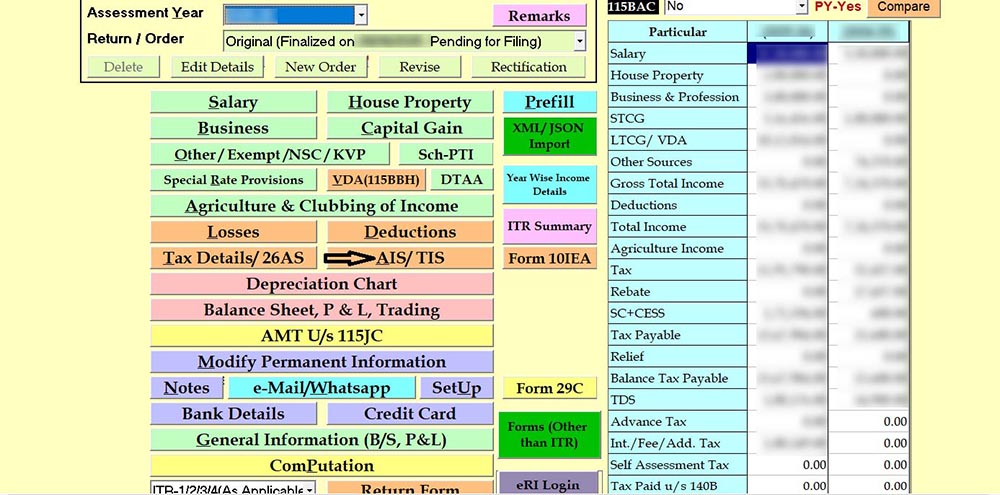Open the Salary section

tap(233, 102)
